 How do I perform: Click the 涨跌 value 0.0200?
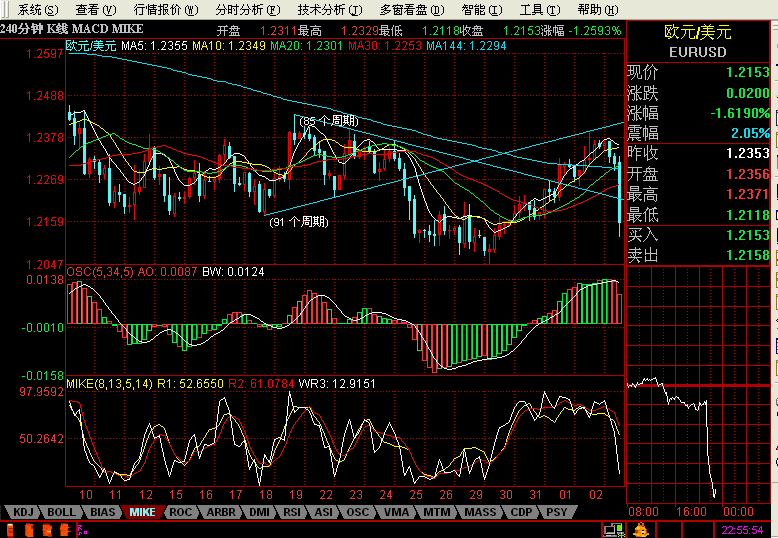[x=748, y=93]
